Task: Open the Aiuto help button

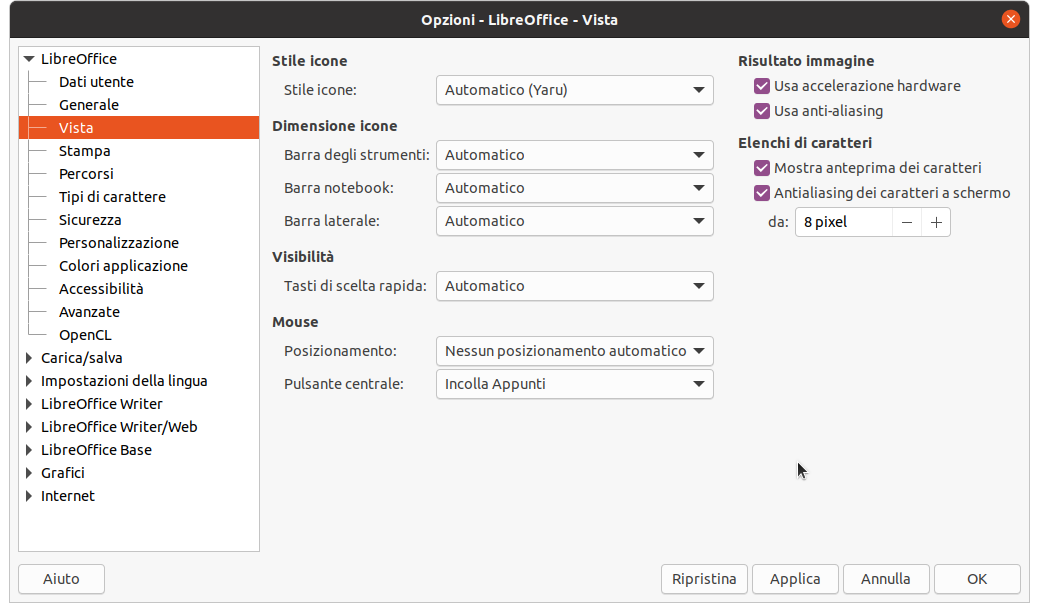Action: click(x=61, y=579)
